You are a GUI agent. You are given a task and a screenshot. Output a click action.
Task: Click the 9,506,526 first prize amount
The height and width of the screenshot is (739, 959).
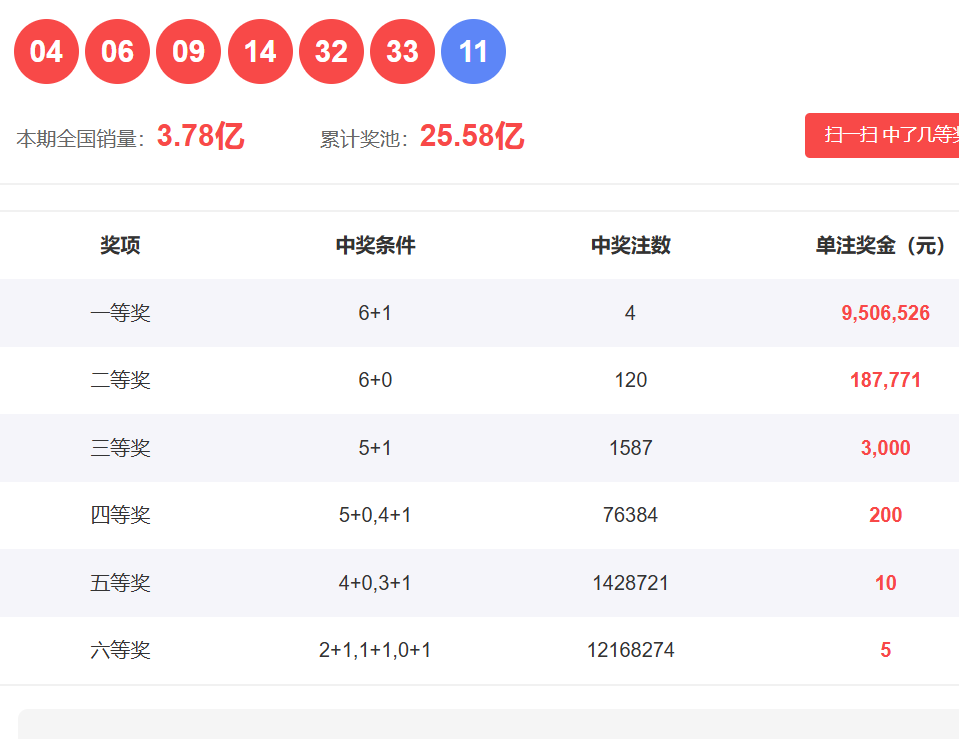(885, 313)
